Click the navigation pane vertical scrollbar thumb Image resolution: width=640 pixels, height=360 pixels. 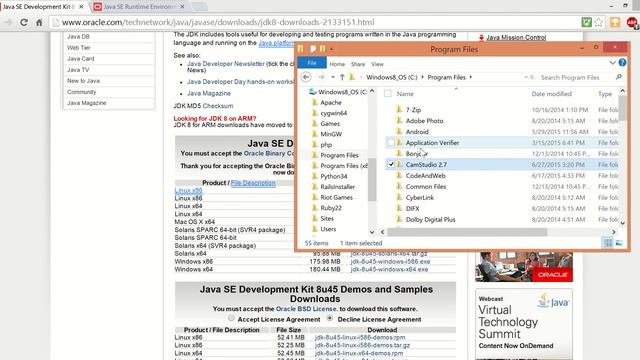[371, 179]
